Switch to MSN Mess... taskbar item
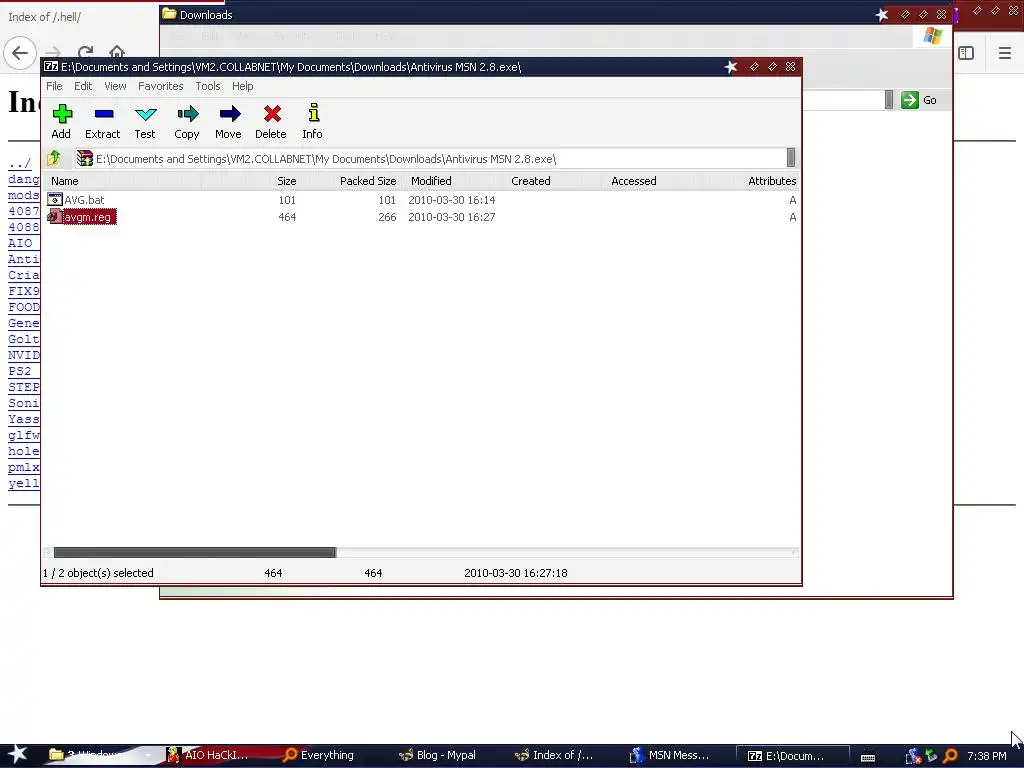The width and height of the screenshot is (1024, 768). (x=670, y=755)
